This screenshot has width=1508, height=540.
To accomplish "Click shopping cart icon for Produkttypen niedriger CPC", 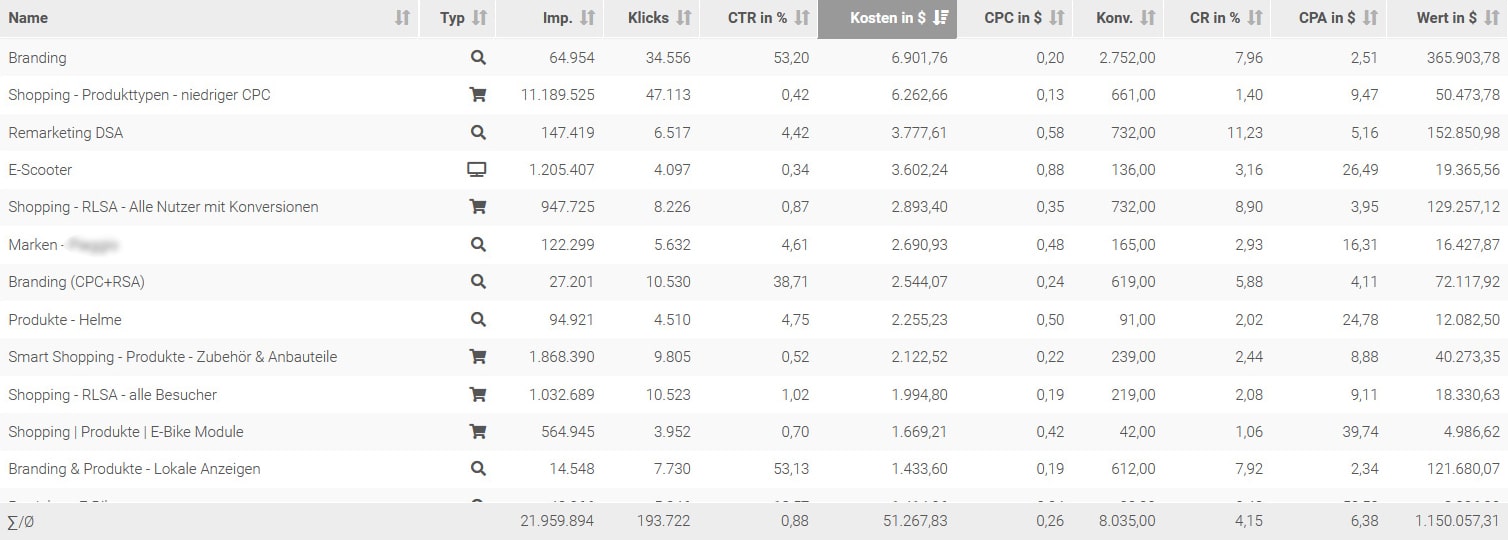I will click(478, 95).
